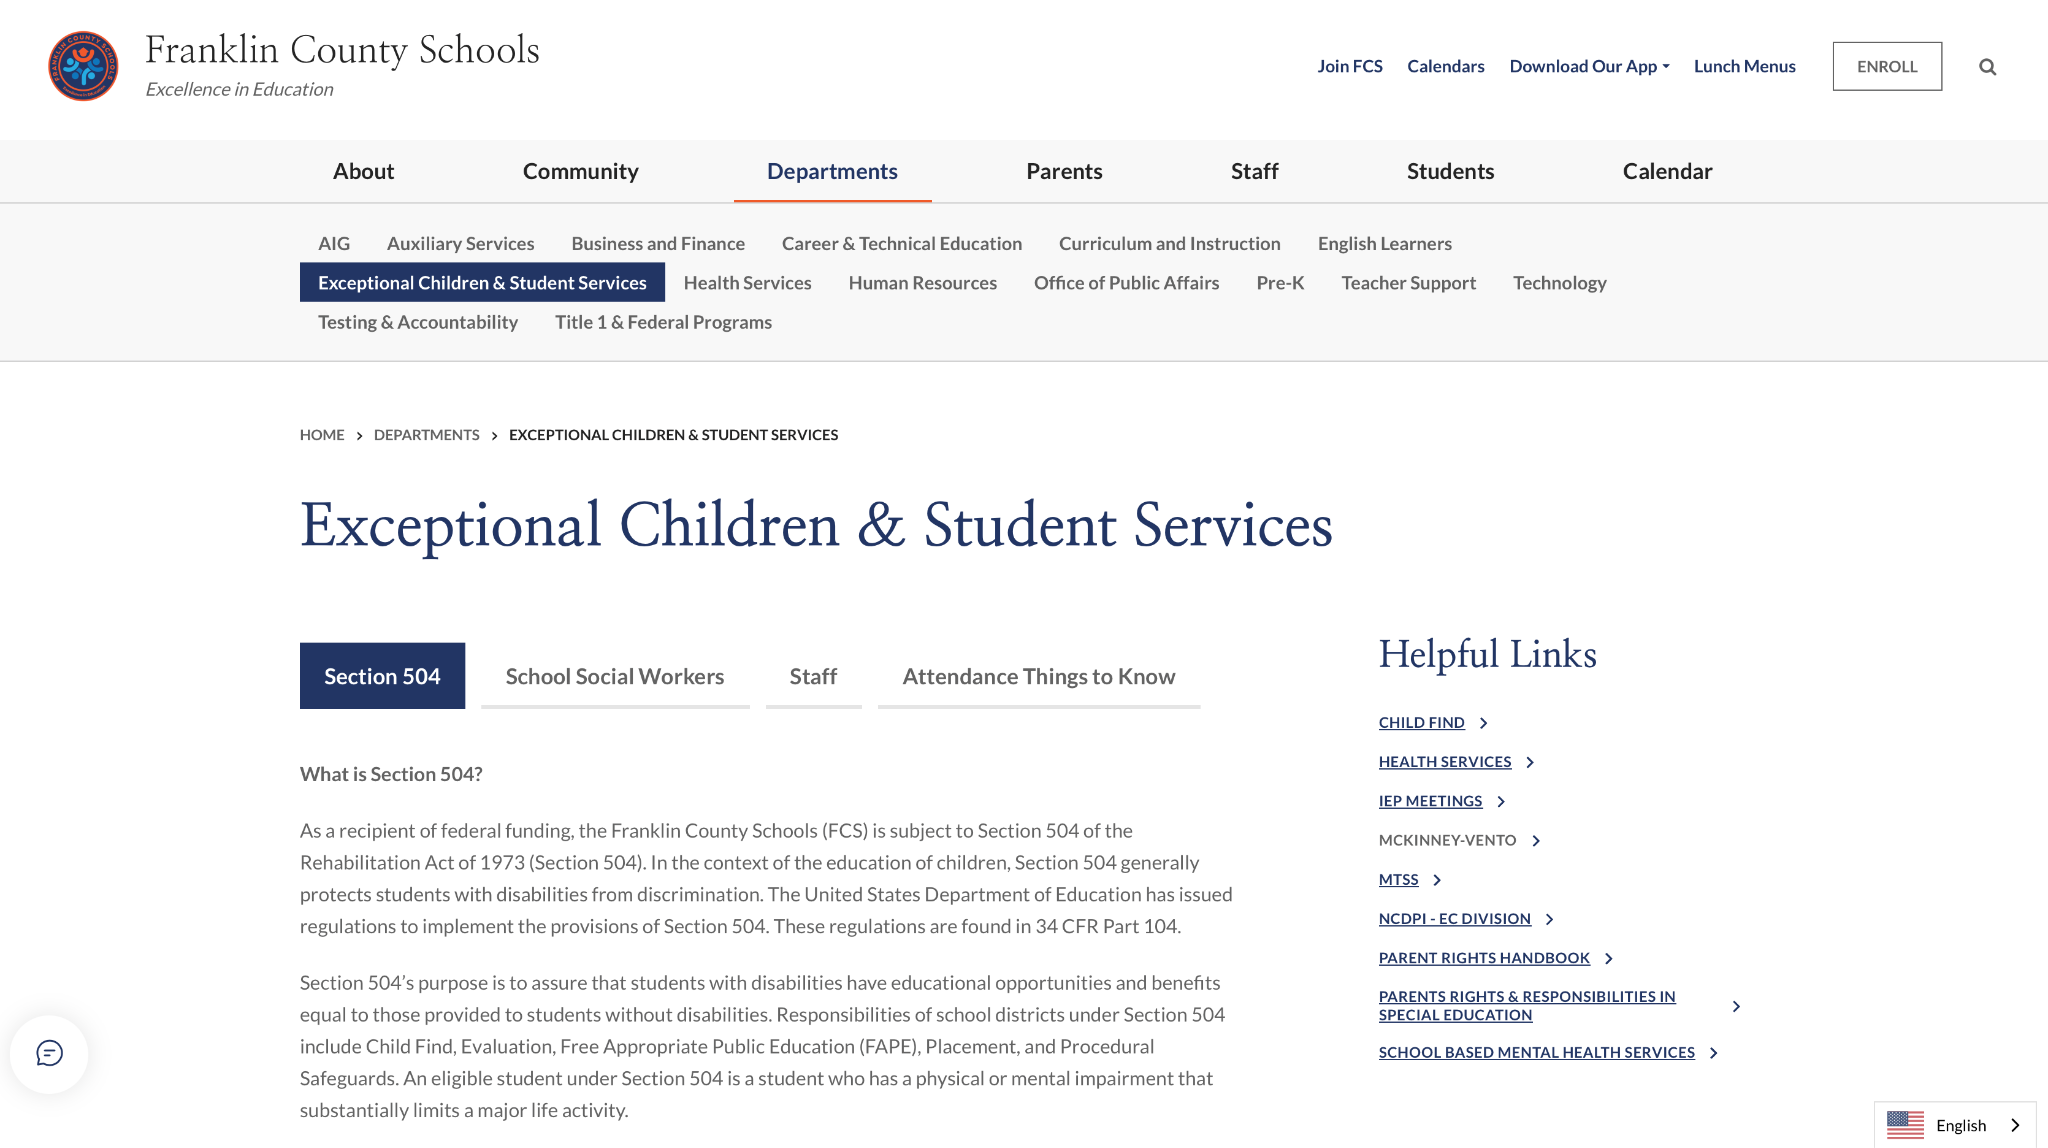Click the HOME breadcrumb
The width and height of the screenshot is (2048, 1148).
coord(322,435)
